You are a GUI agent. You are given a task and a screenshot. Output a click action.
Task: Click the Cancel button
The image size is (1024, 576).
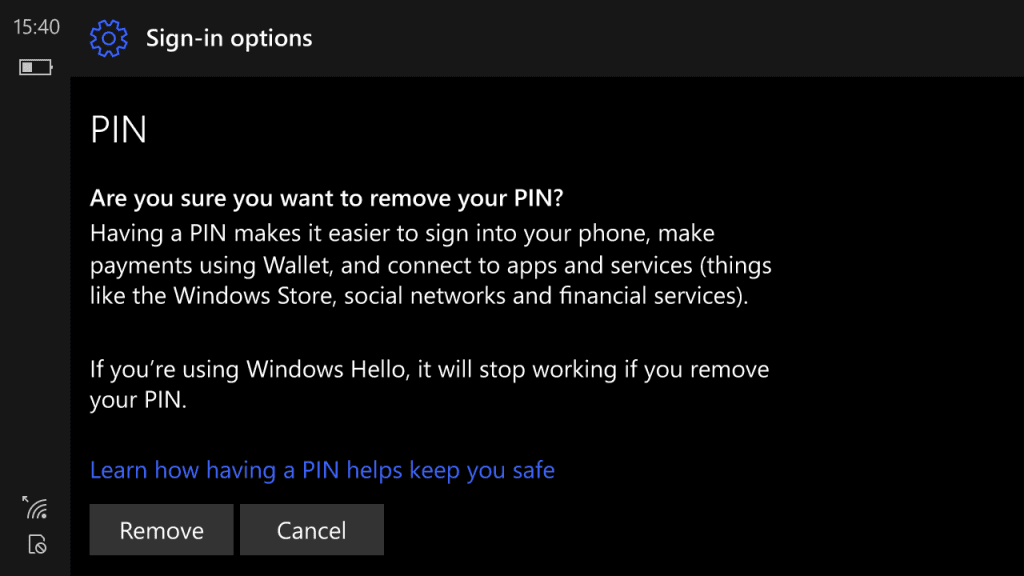[x=312, y=530]
